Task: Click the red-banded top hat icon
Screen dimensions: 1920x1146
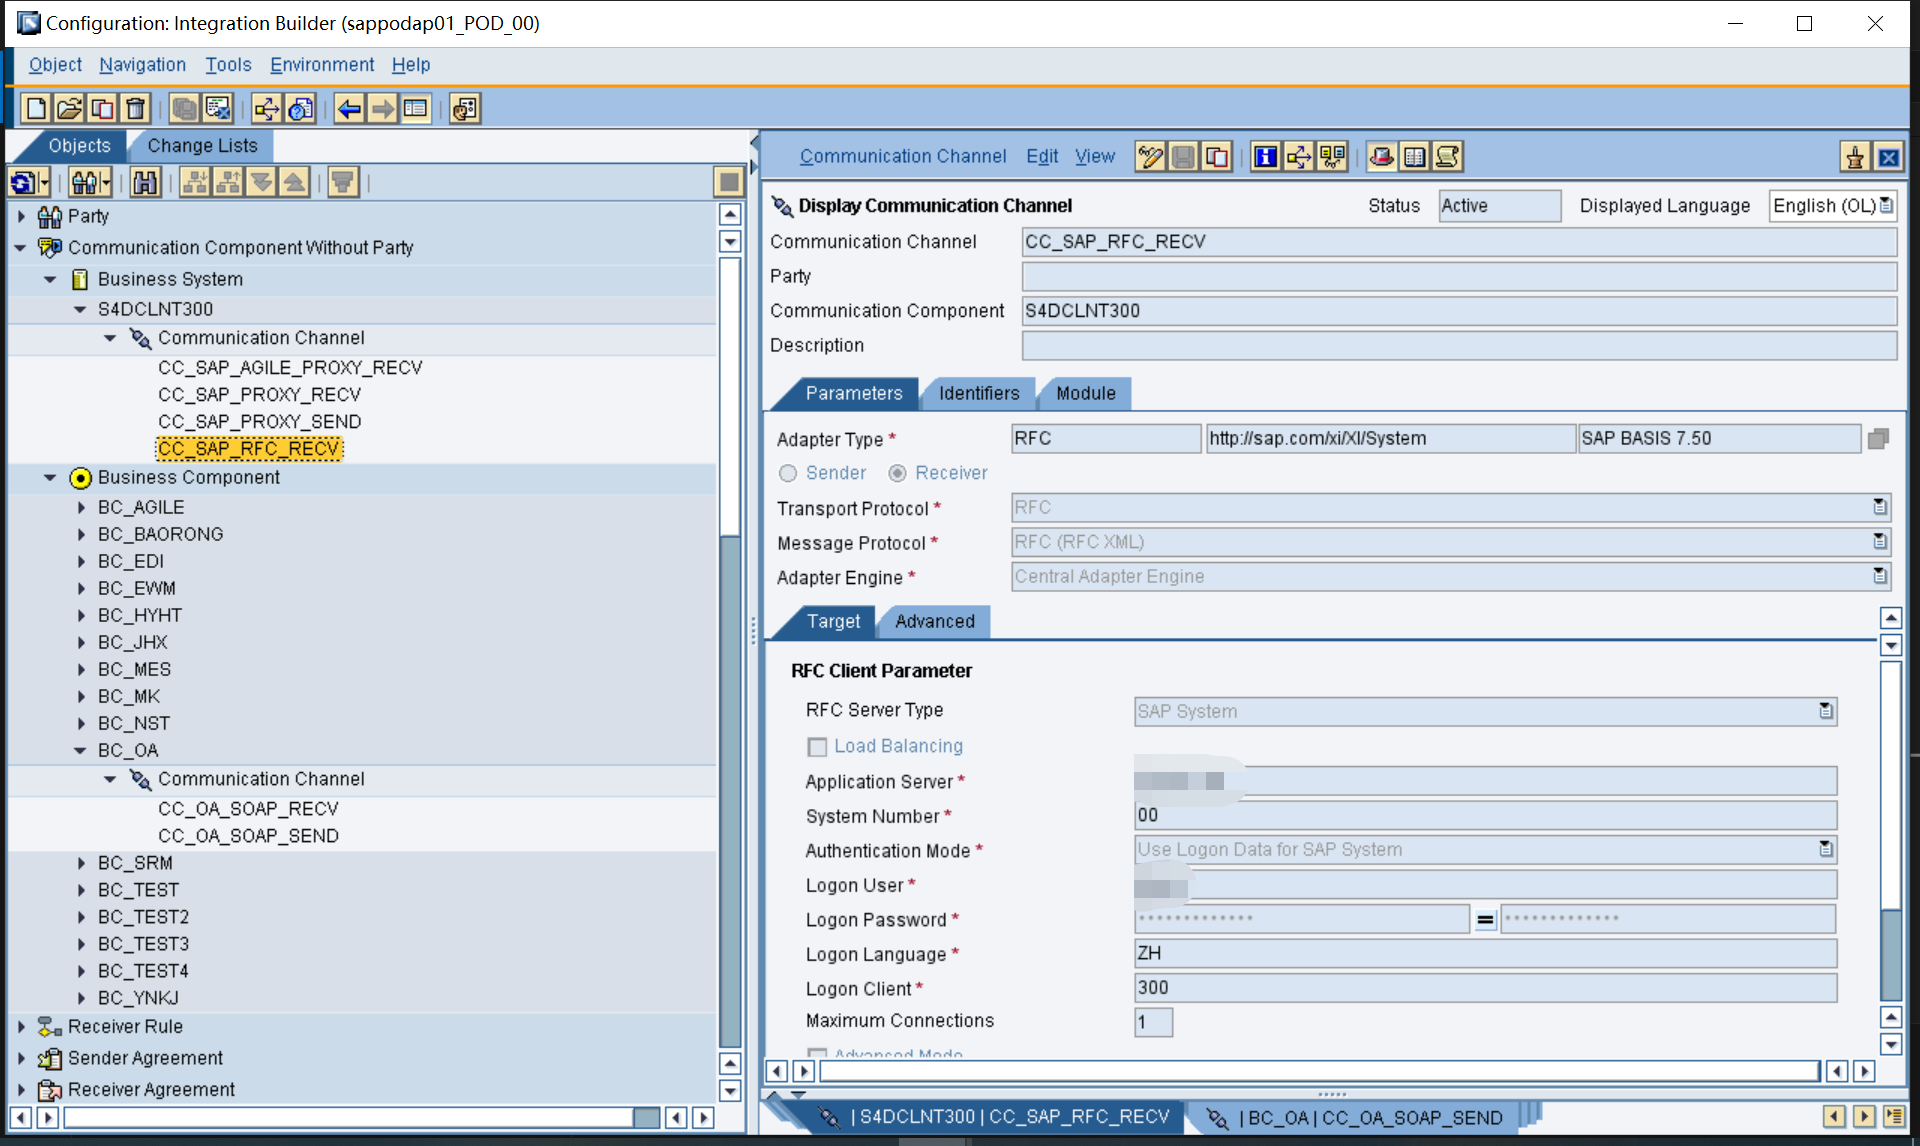Action: (1382, 157)
